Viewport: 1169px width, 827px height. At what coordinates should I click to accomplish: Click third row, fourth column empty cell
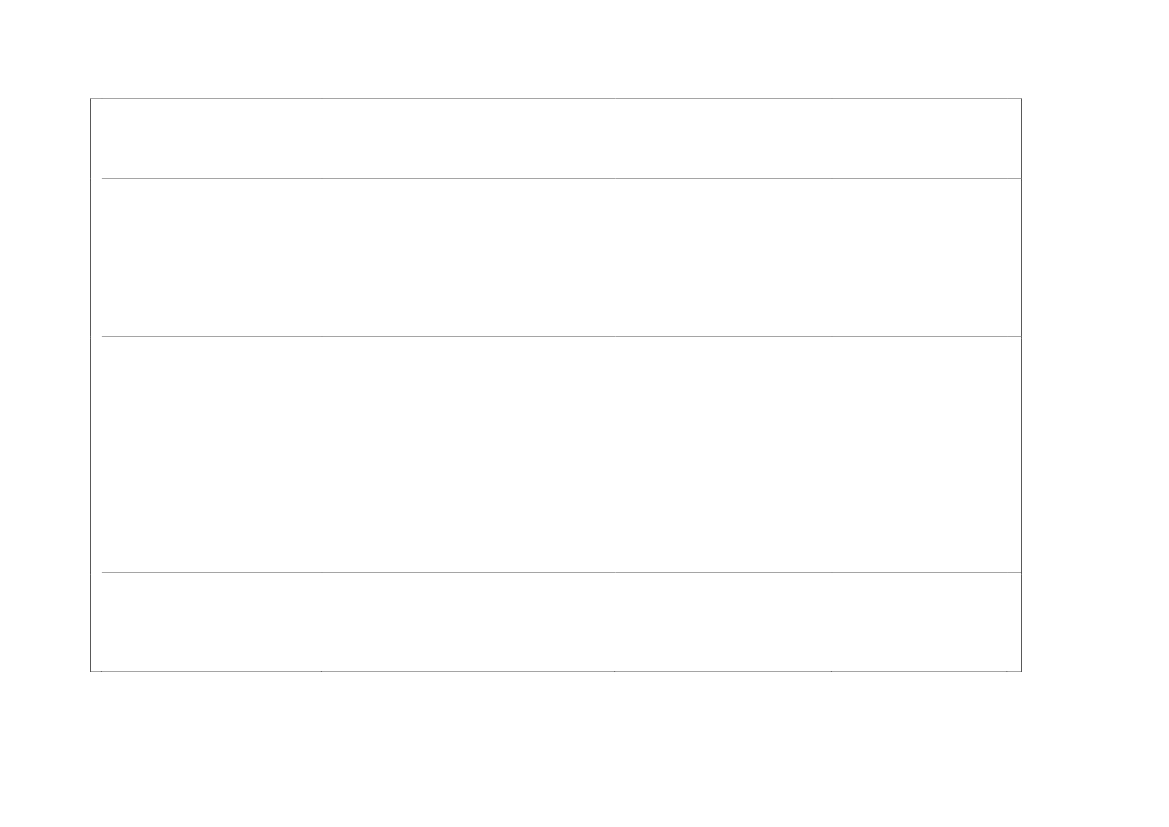(925, 454)
